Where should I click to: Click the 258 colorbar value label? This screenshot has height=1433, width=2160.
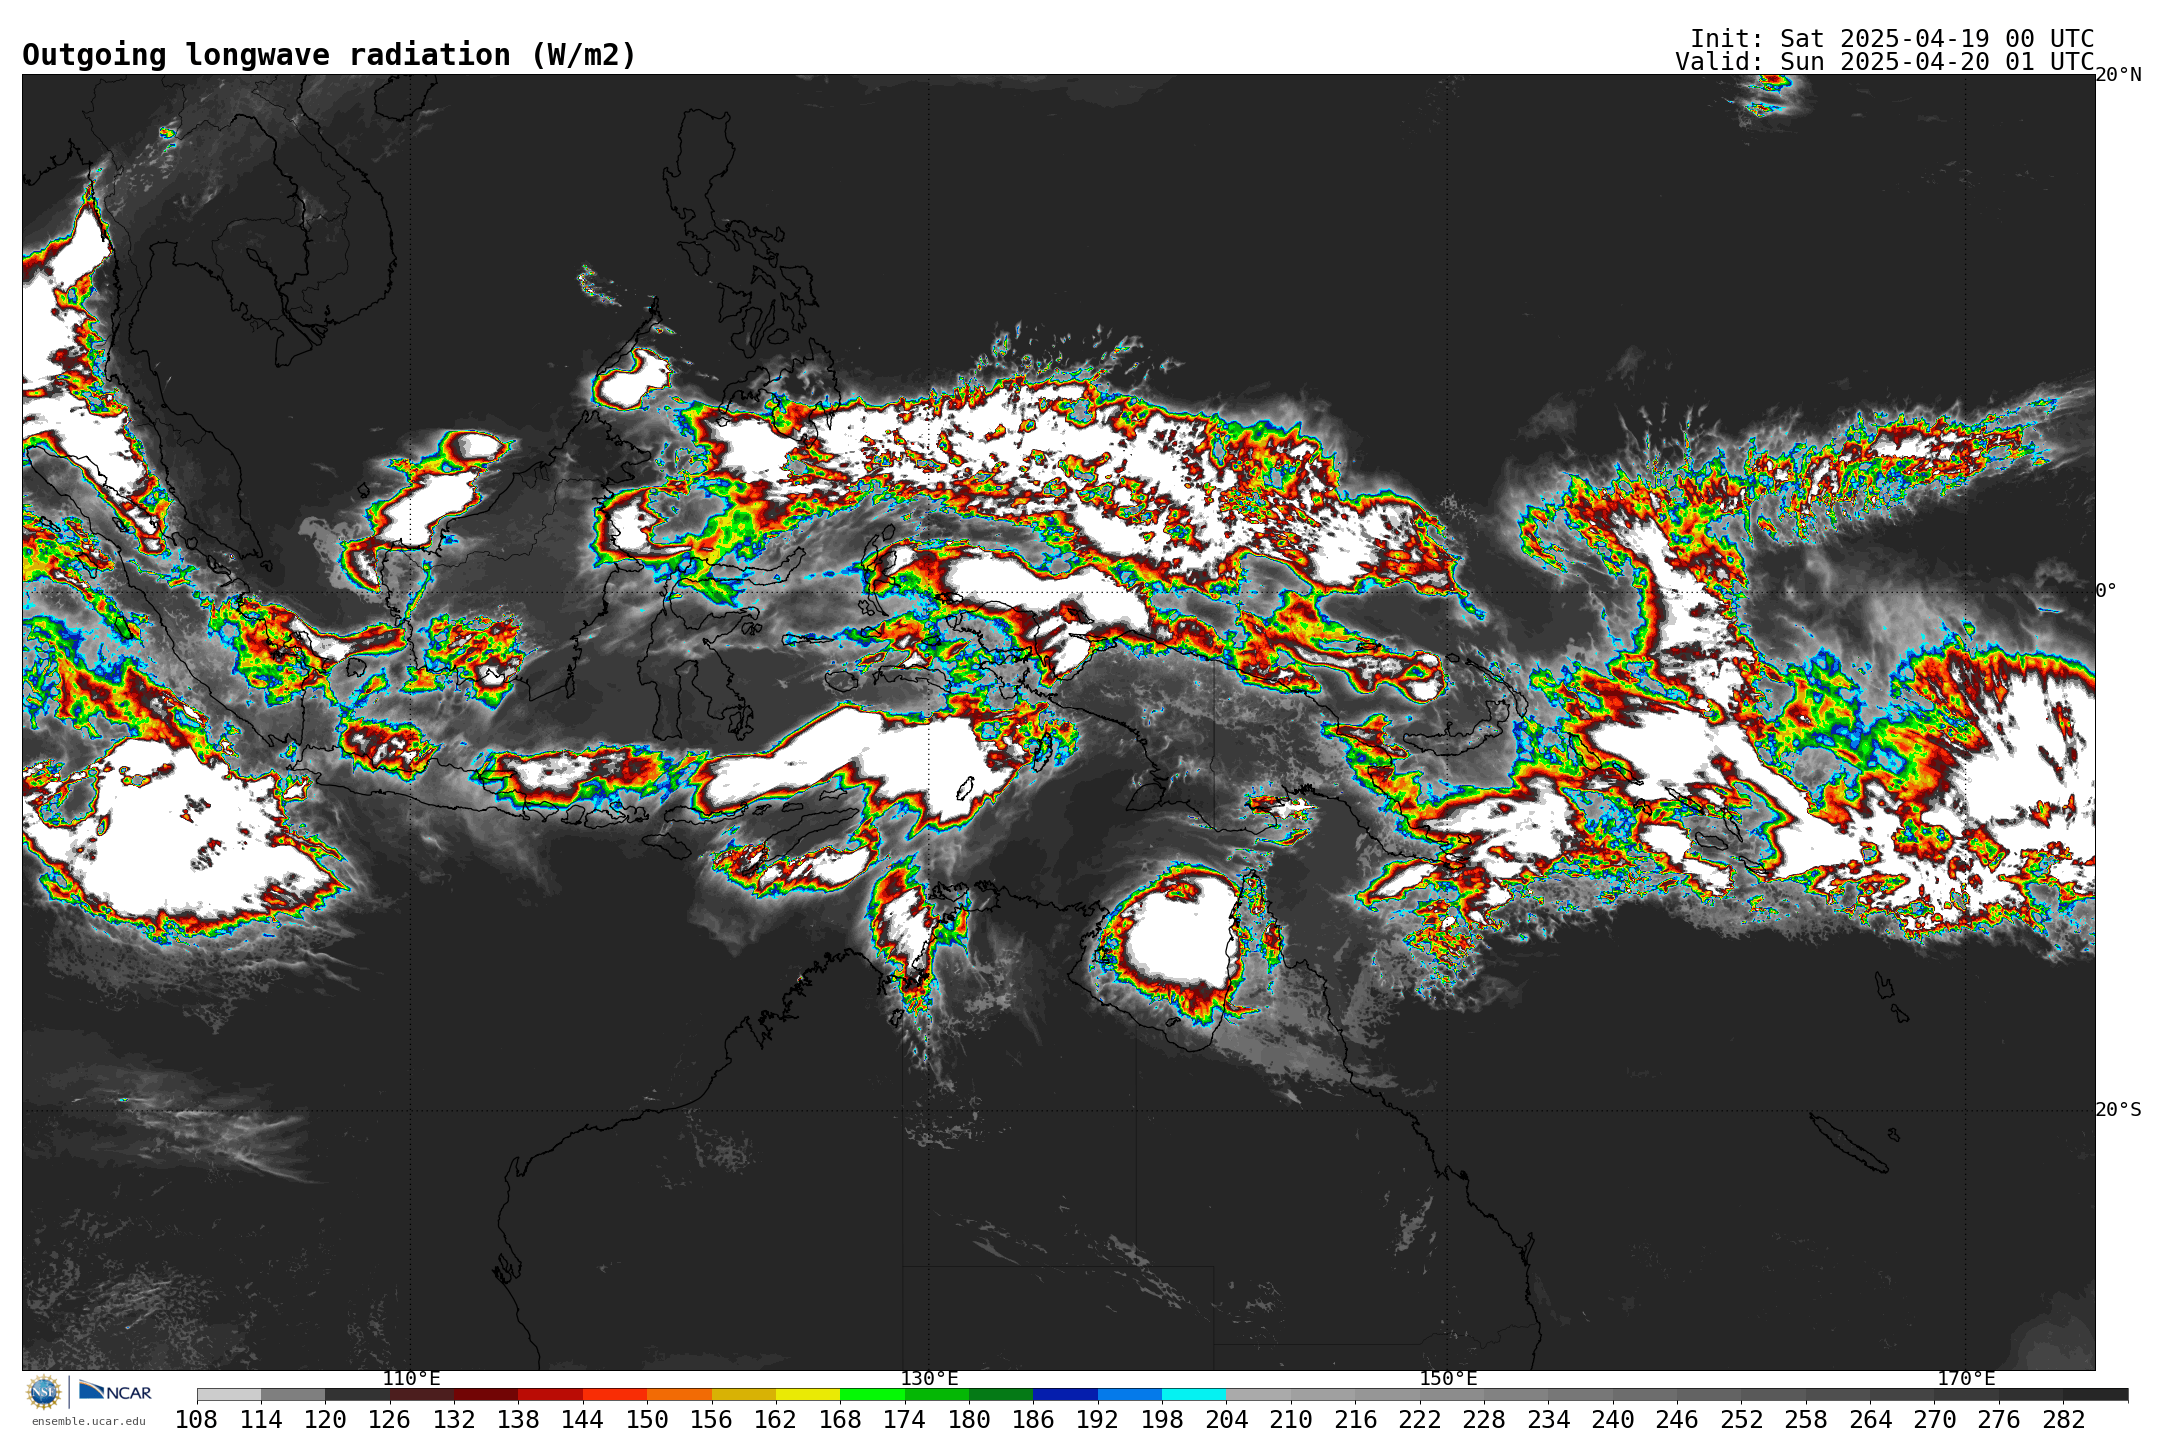1805,1419
